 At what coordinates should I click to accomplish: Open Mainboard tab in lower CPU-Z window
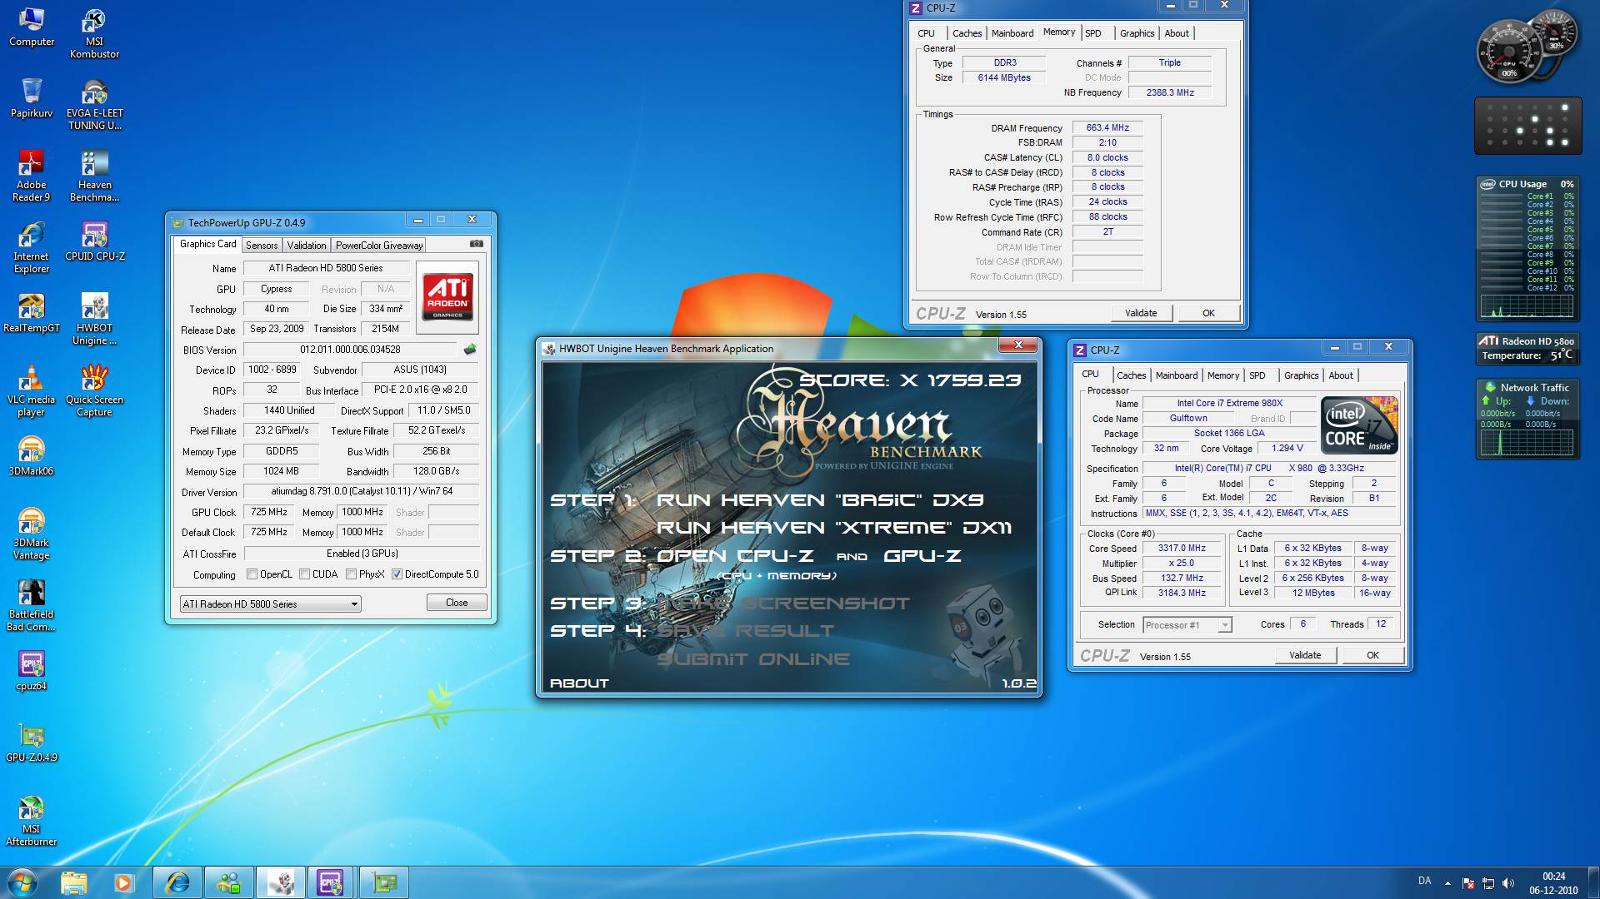tap(1176, 375)
